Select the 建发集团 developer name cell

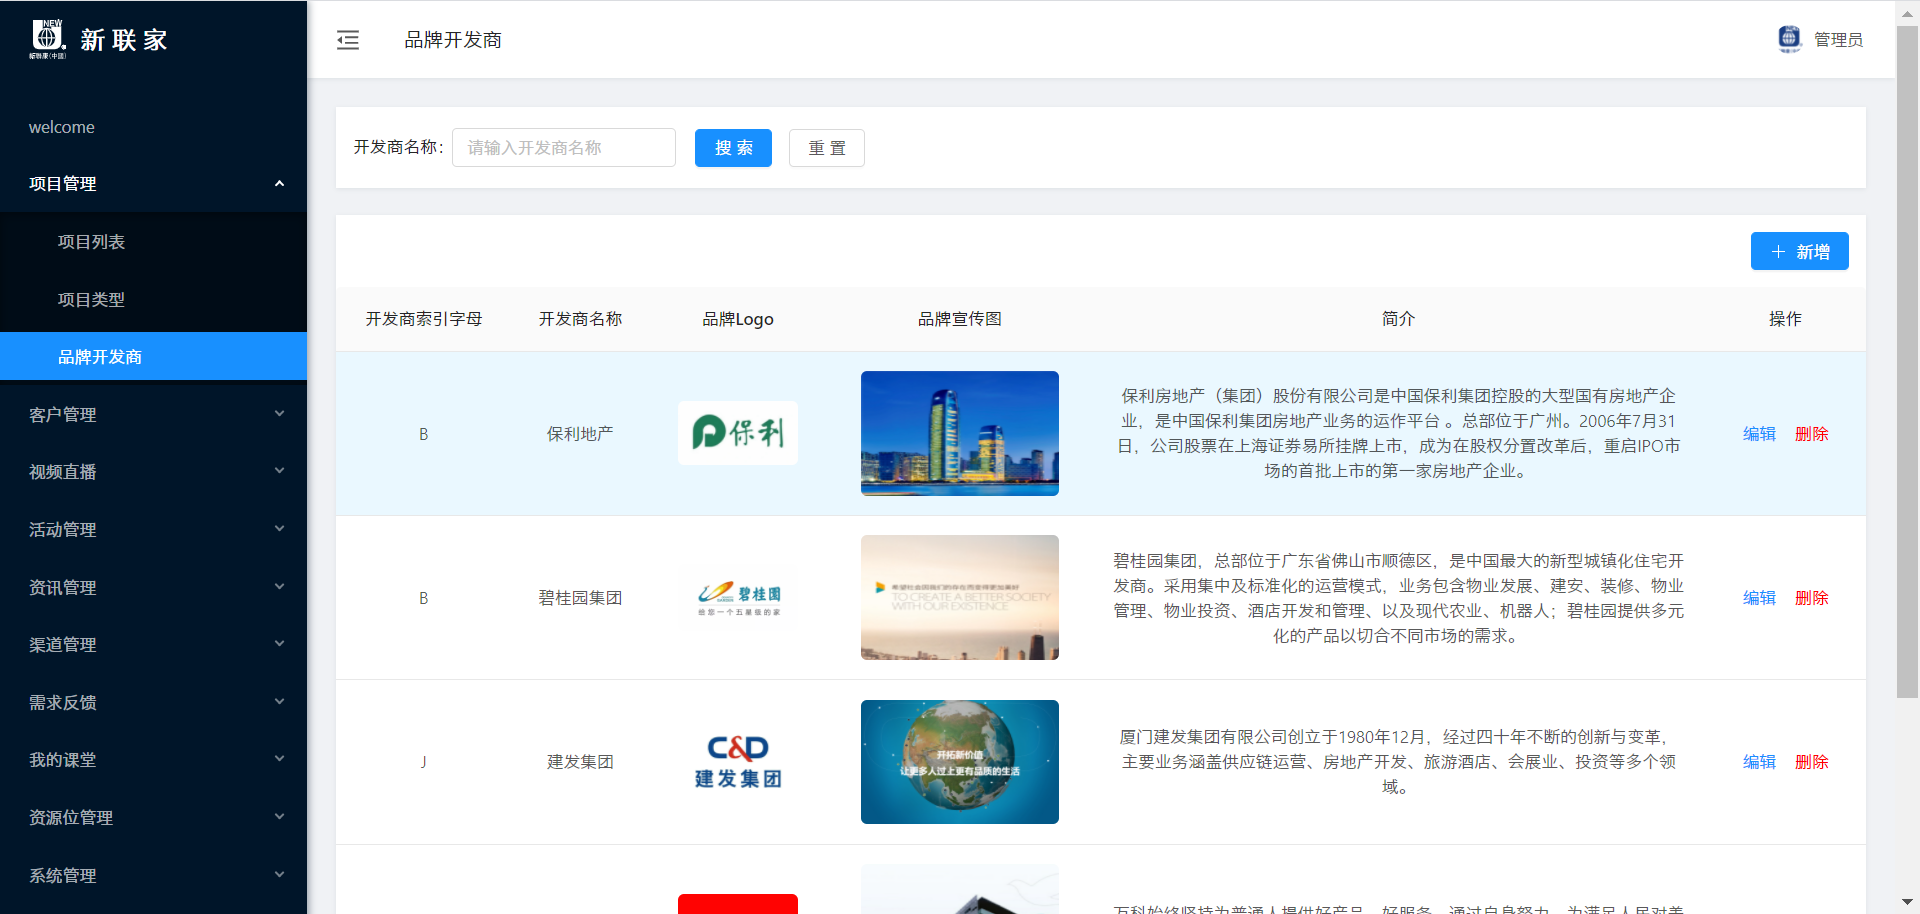pyautogui.click(x=580, y=762)
